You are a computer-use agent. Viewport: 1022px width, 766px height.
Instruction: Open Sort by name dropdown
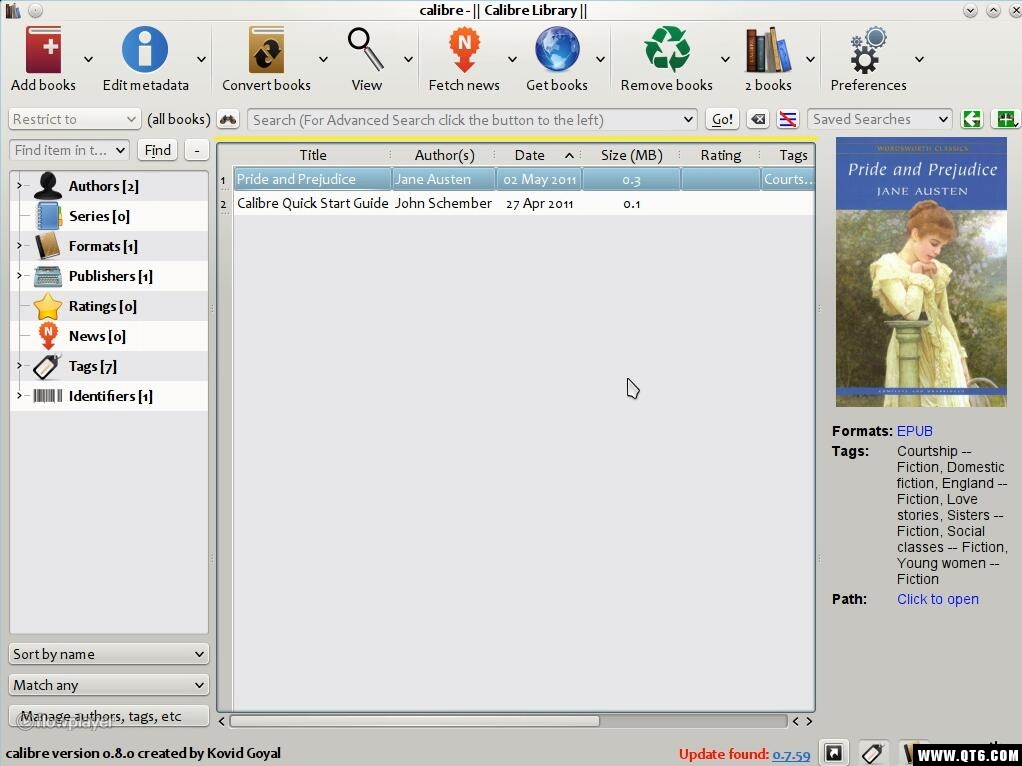point(109,654)
